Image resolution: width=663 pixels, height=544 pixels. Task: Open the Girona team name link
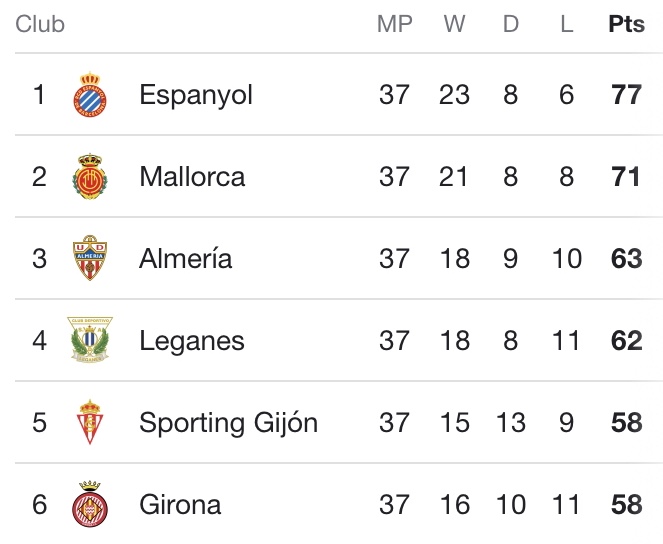(x=180, y=504)
